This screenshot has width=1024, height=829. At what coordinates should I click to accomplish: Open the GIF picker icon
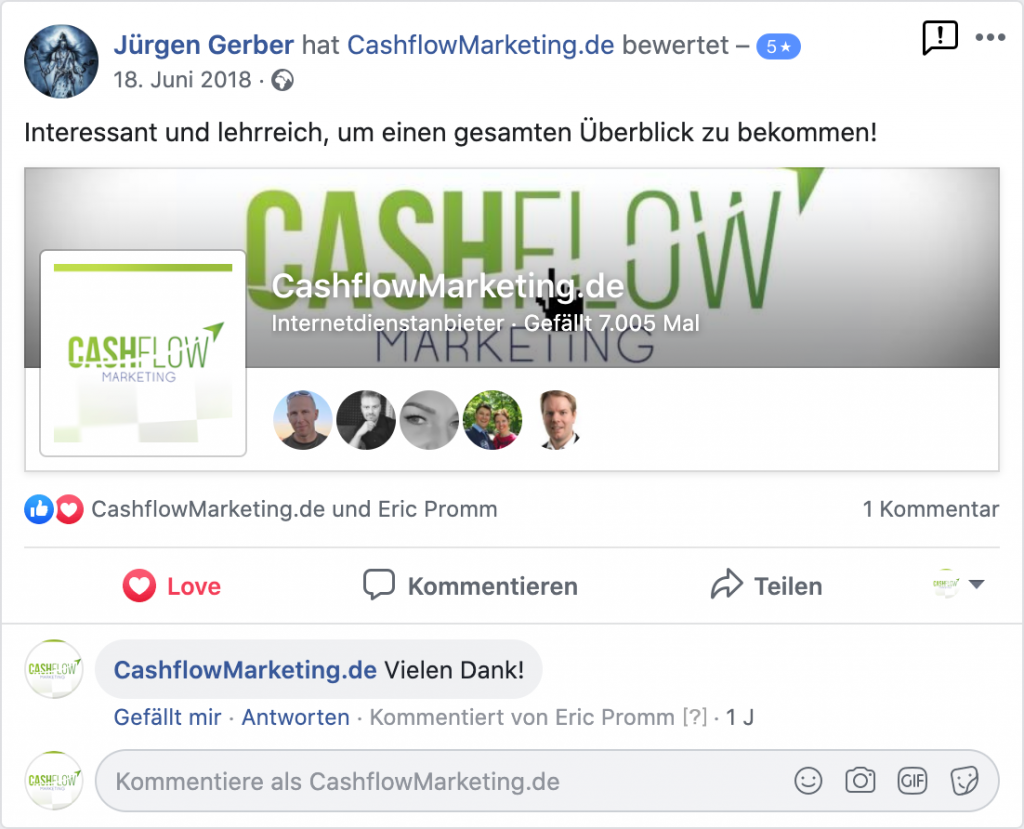(x=912, y=781)
